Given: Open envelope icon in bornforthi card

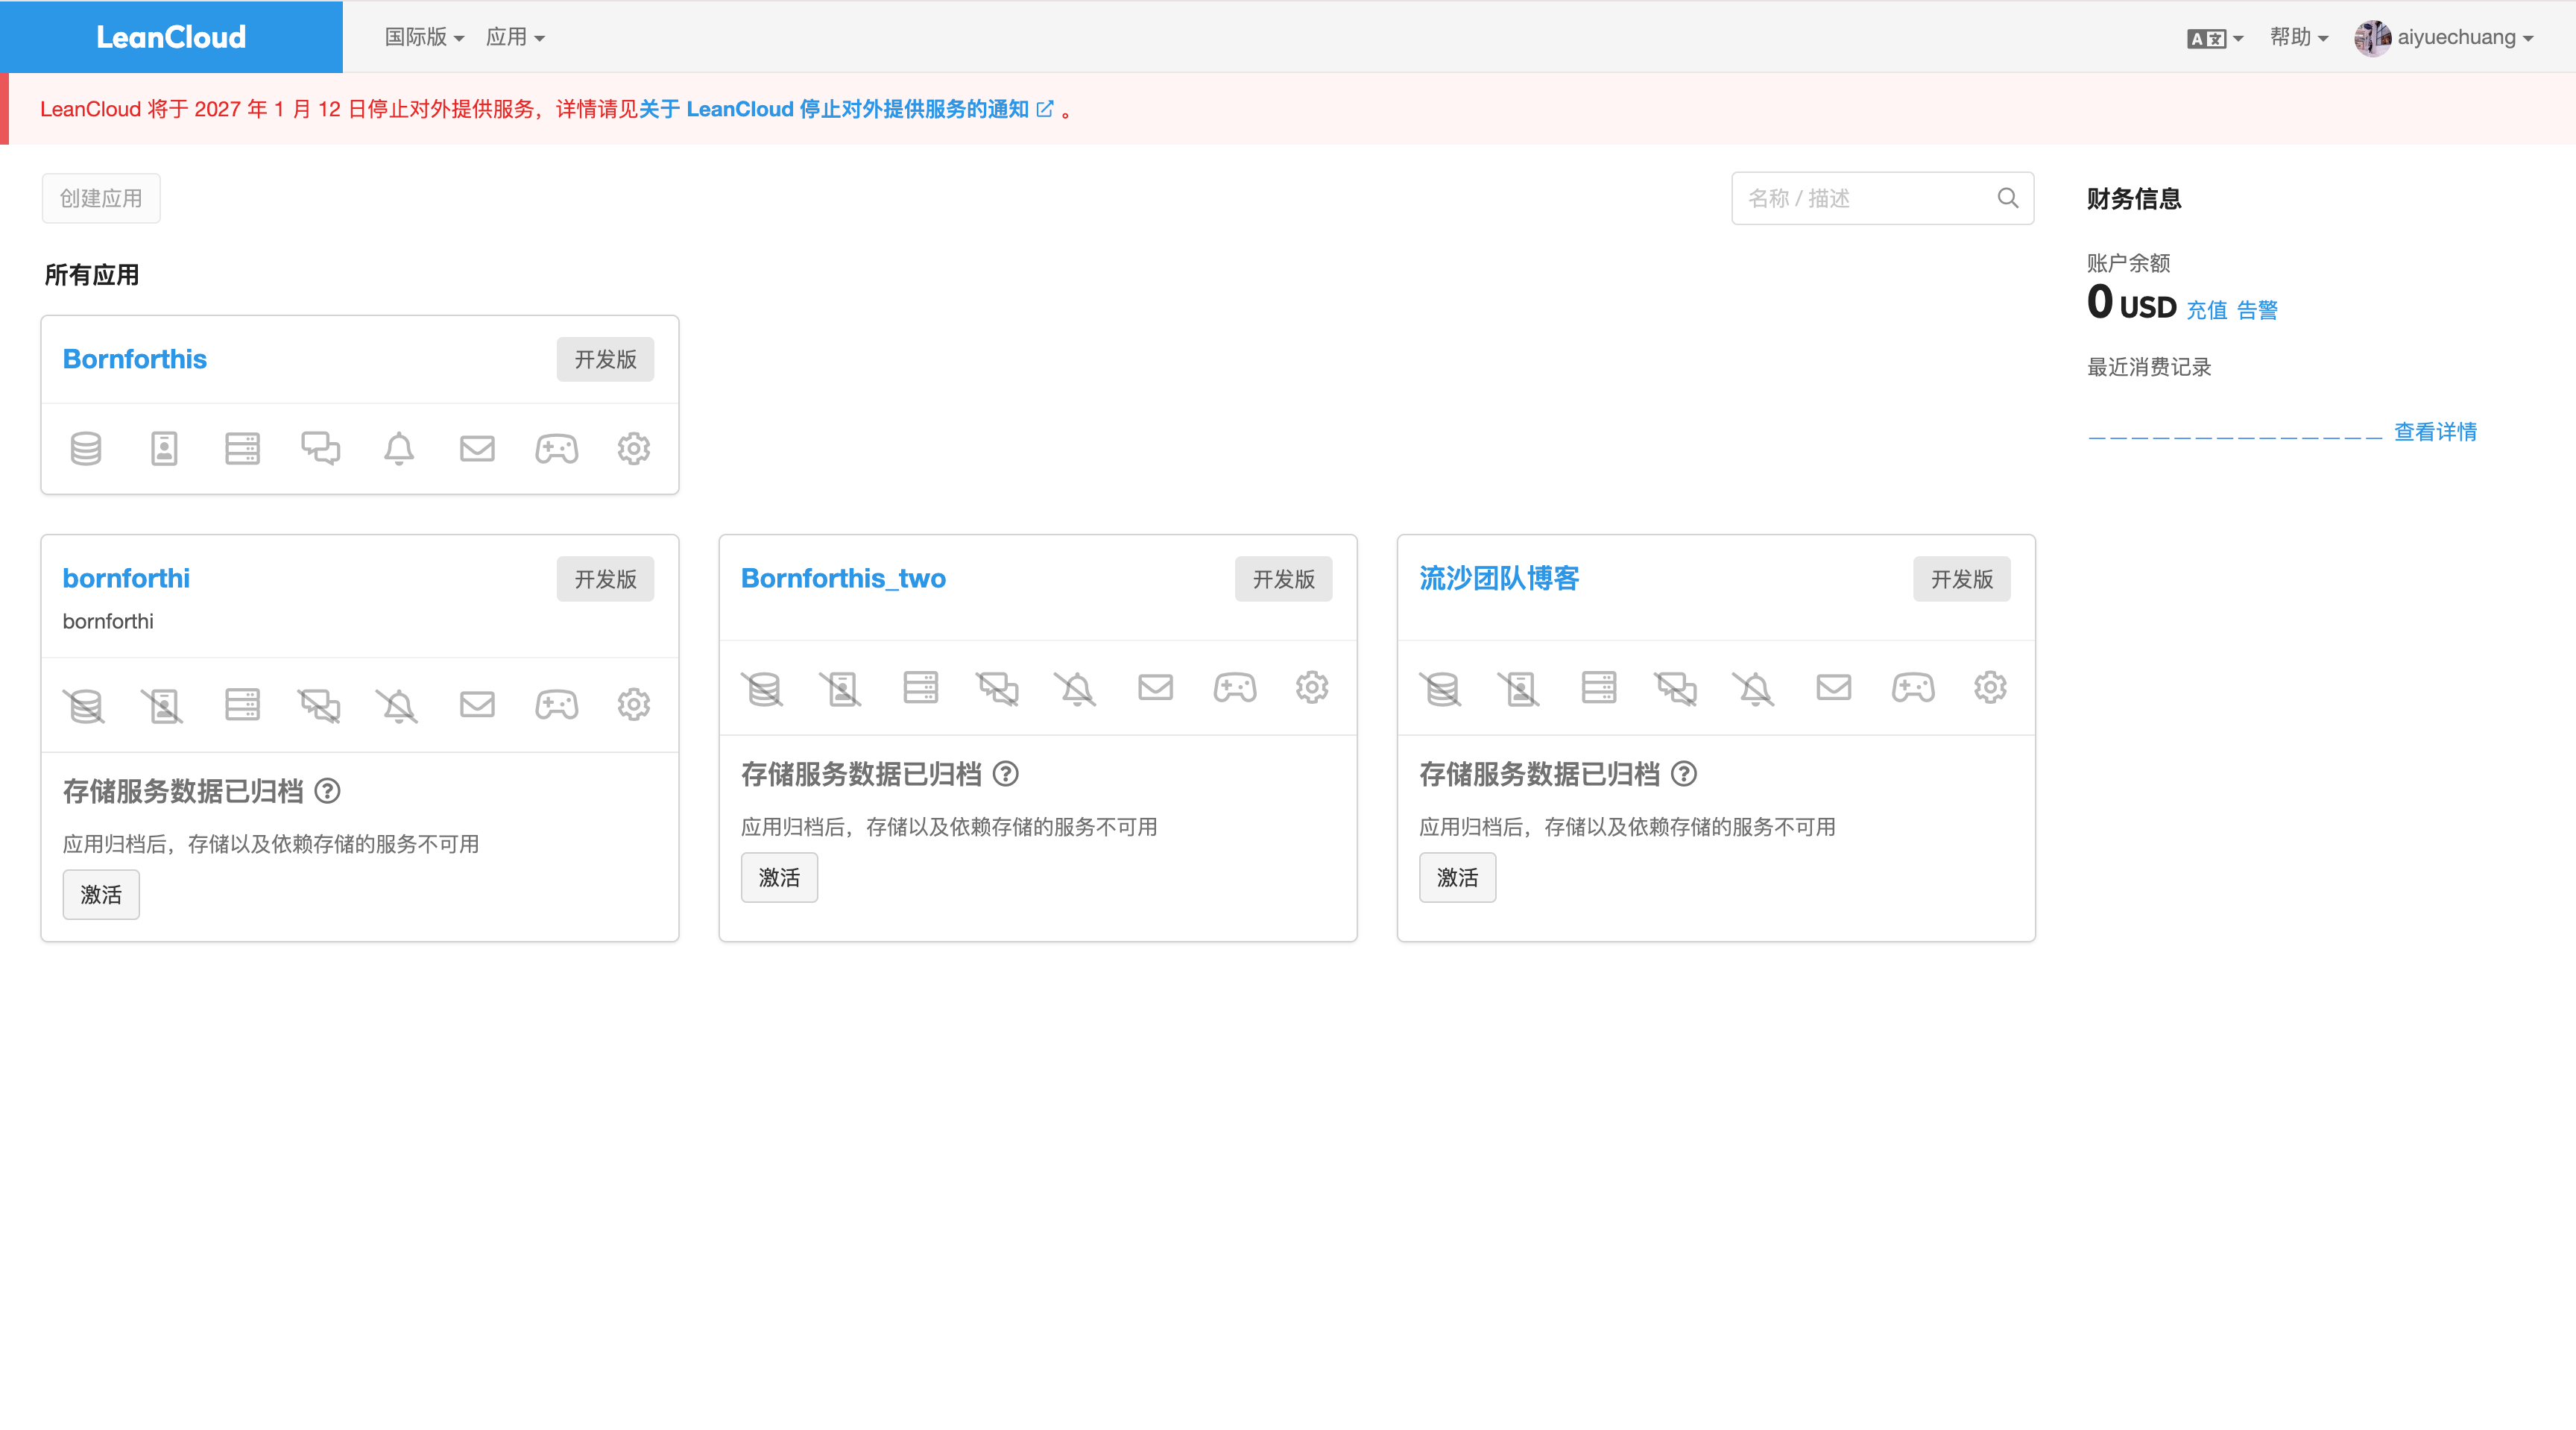Looking at the screenshot, I should [477, 705].
